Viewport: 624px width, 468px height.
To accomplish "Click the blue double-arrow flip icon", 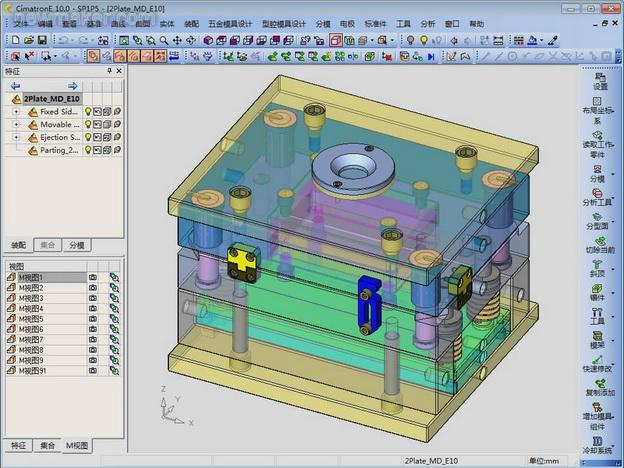I will (x=174, y=56).
